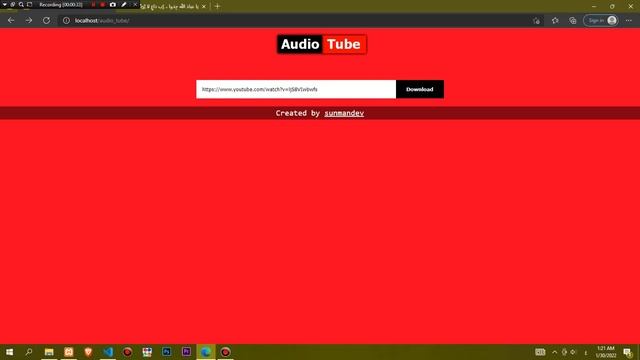Add this page to favorites
Screen dimensions: 640x360
[536, 20]
